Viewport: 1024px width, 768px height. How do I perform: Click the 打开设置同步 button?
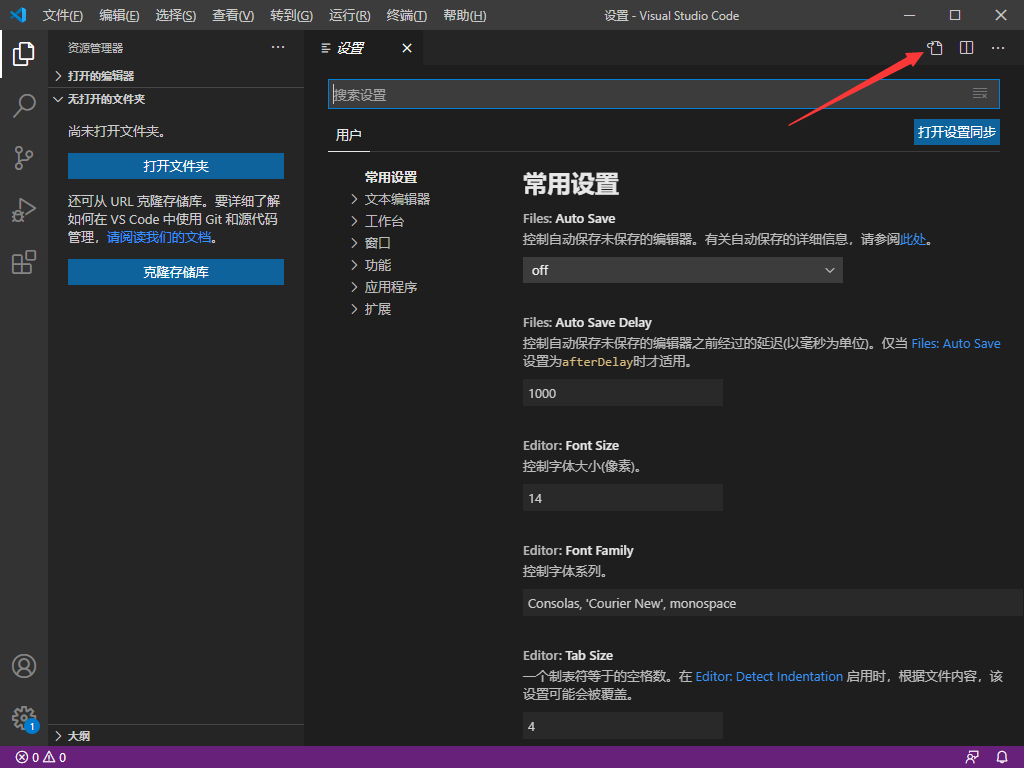(x=956, y=132)
